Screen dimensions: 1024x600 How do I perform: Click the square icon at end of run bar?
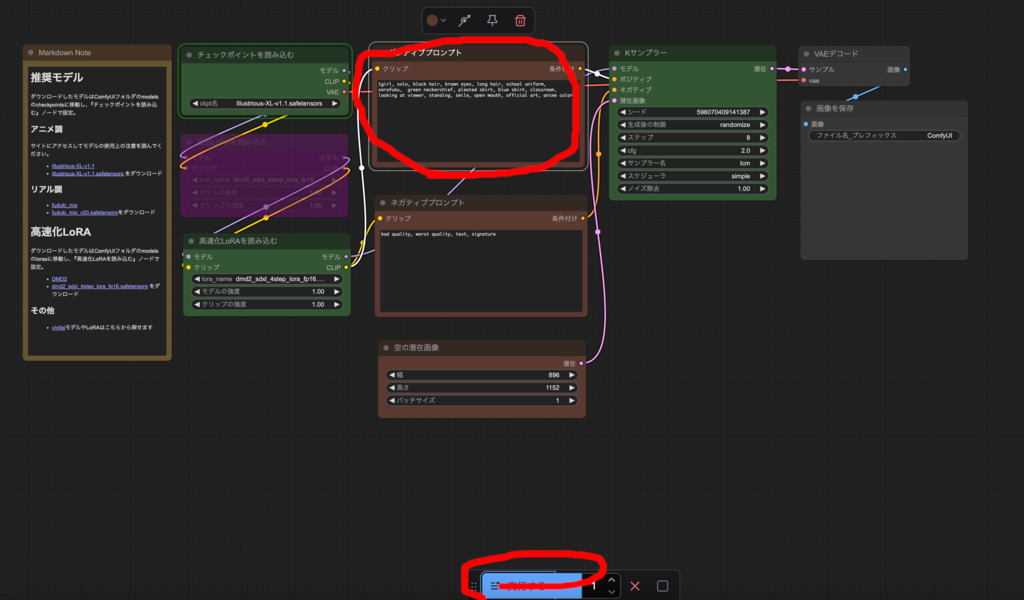tap(662, 586)
